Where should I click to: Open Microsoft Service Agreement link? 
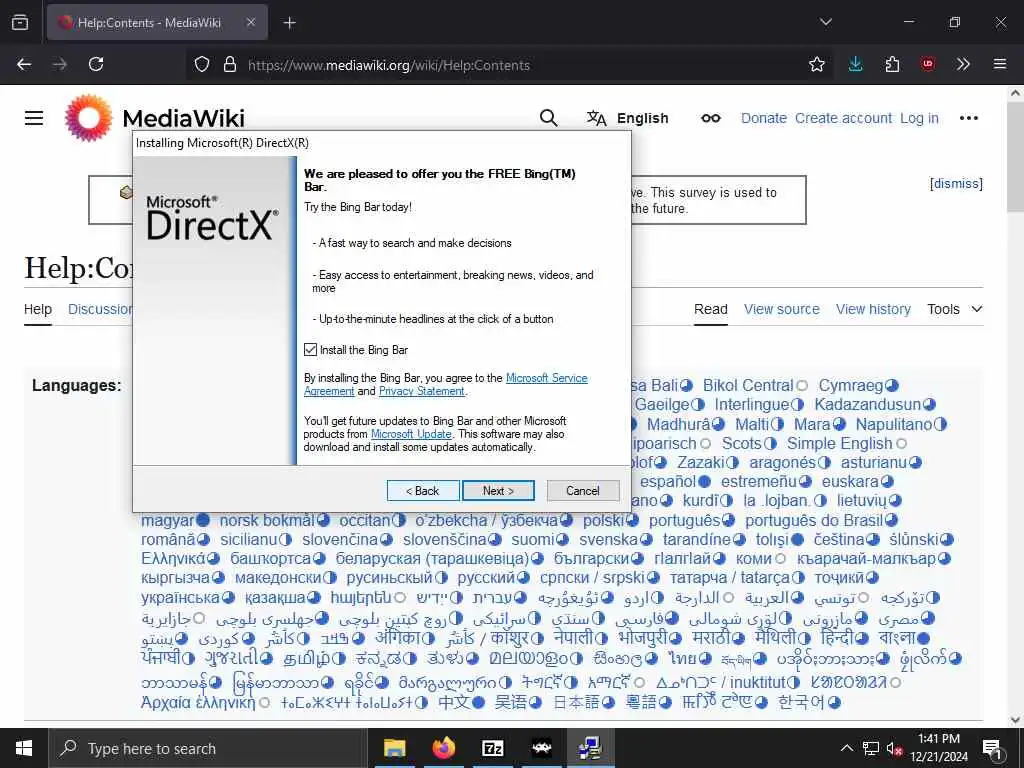coord(547,378)
